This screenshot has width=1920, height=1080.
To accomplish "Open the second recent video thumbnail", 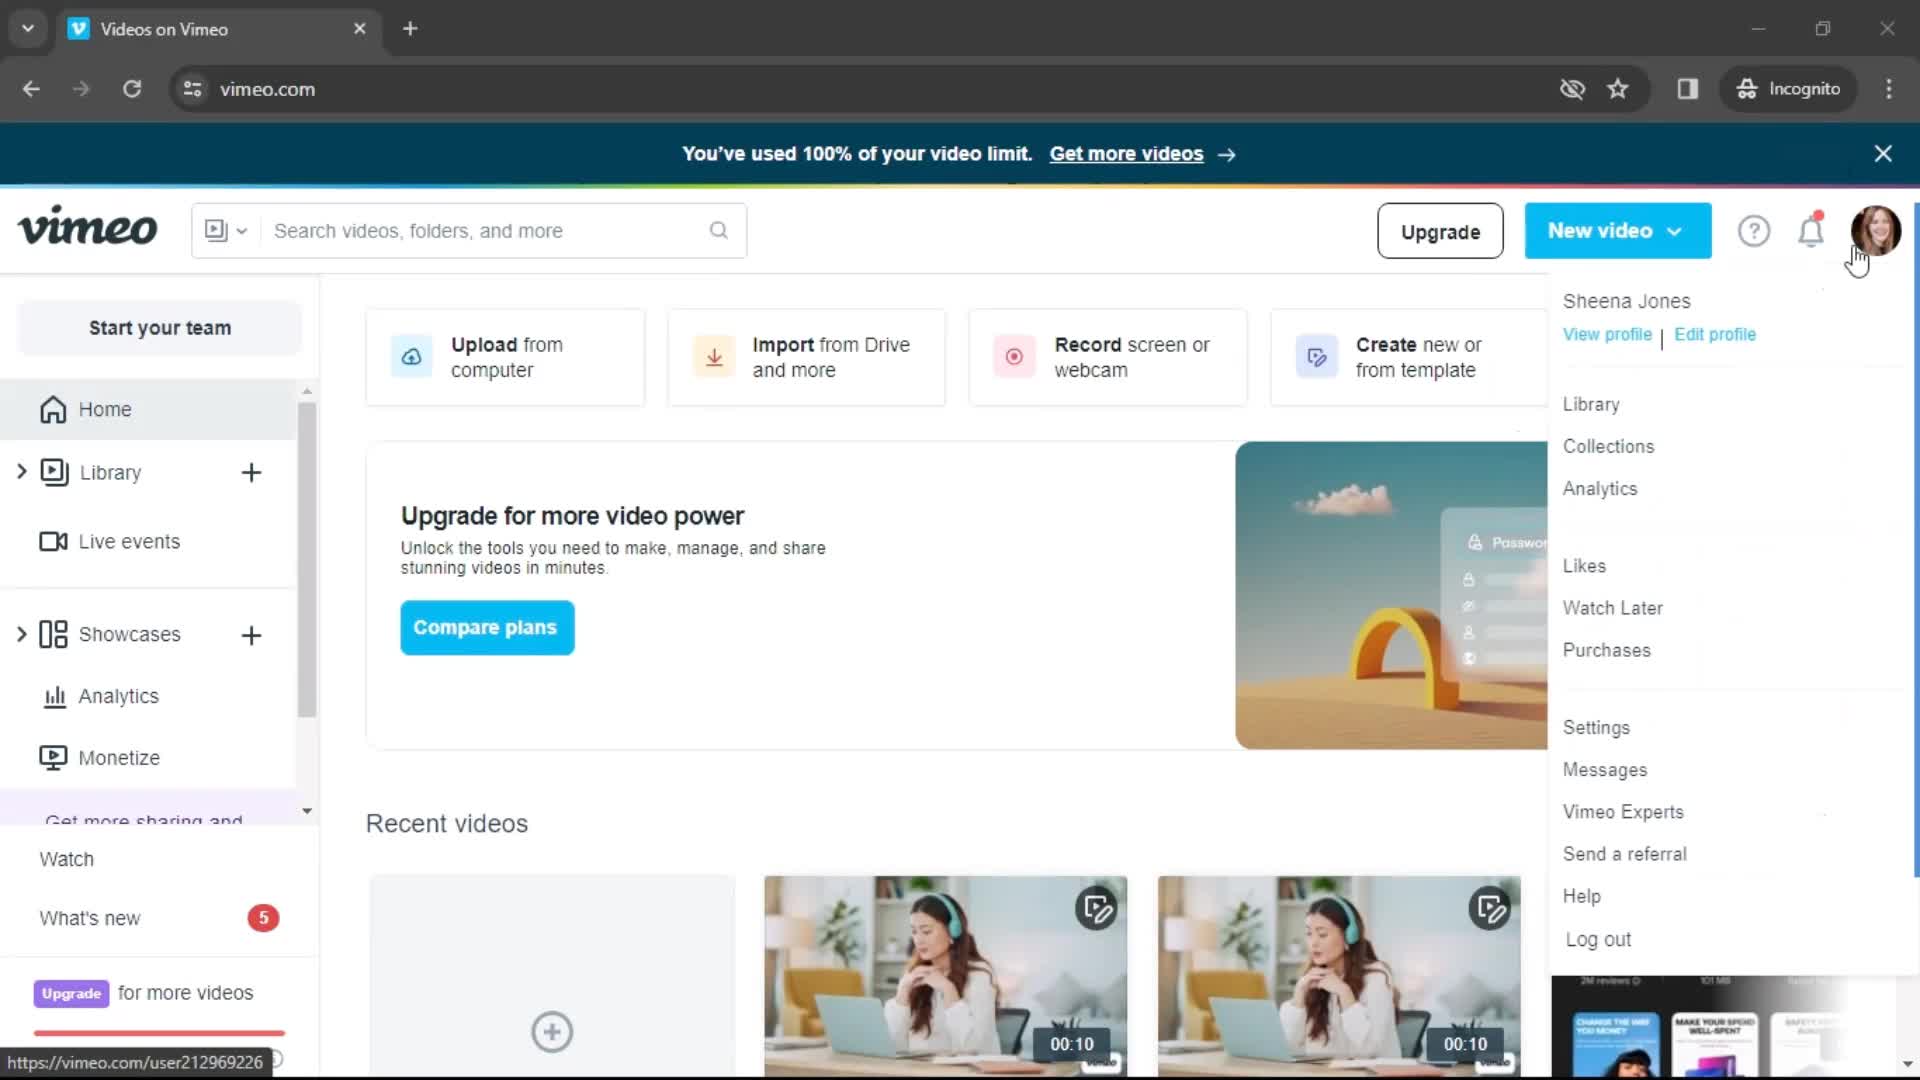I will tap(945, 975).
